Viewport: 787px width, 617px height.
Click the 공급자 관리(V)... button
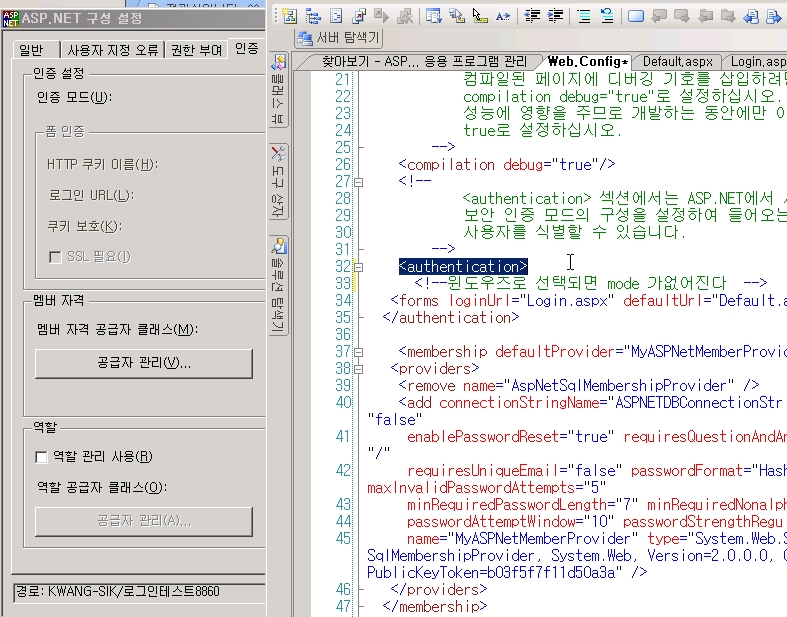click(x=144, y=363)
